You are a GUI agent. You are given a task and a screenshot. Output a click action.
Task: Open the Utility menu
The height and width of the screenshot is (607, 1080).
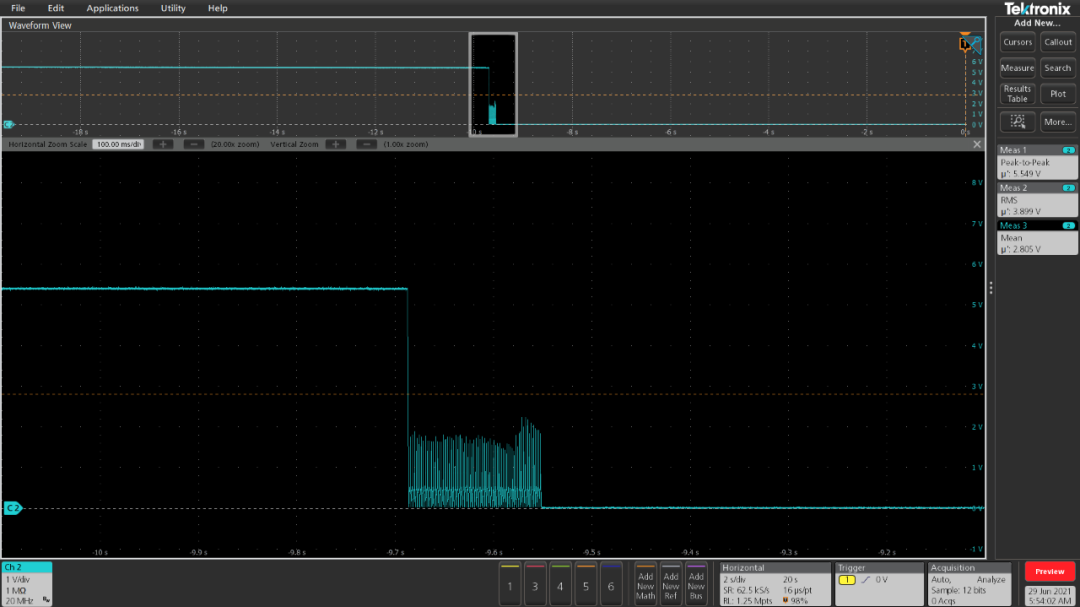173,8
